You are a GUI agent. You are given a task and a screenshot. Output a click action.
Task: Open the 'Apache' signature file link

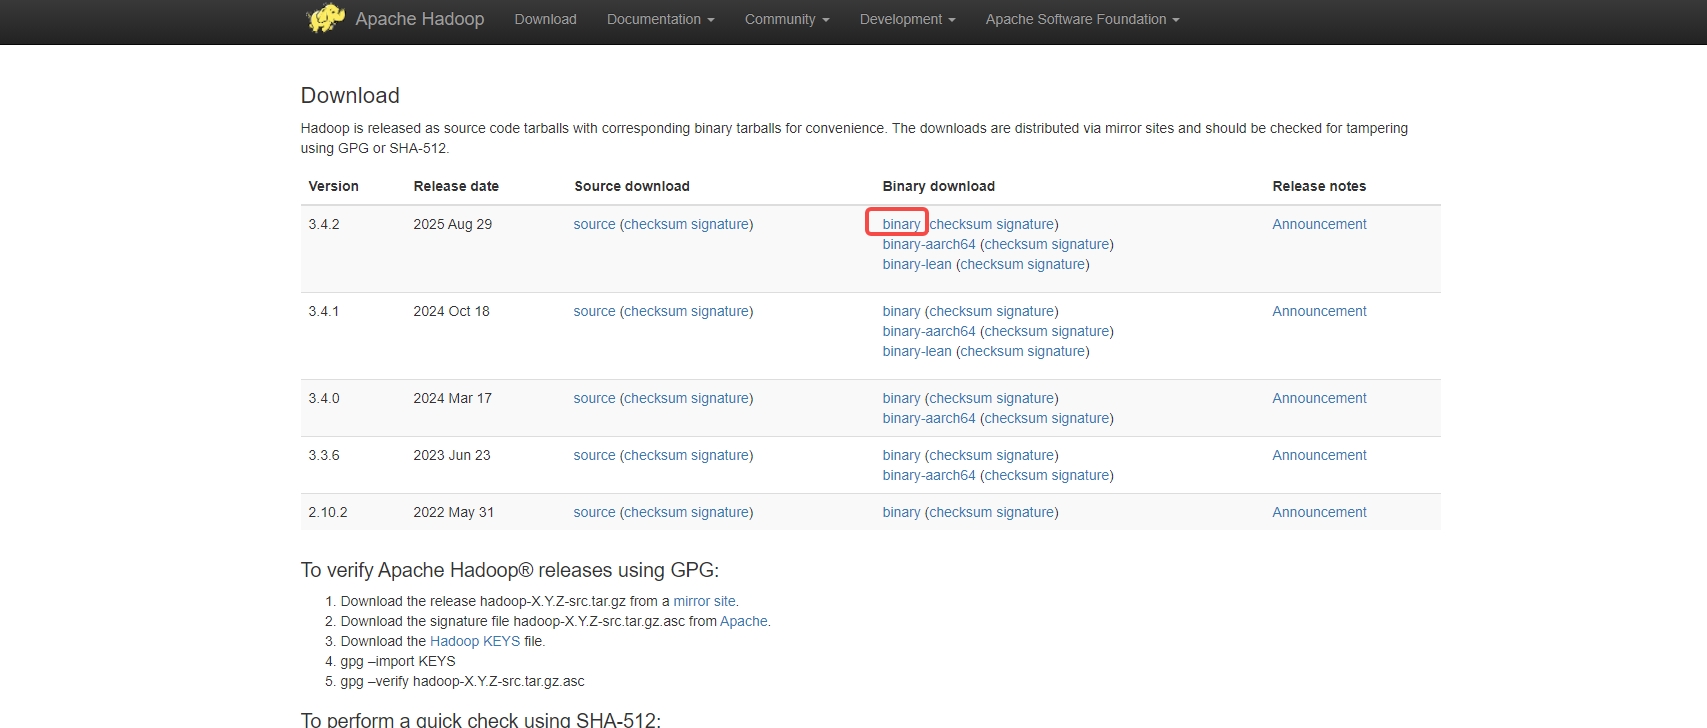744,621
